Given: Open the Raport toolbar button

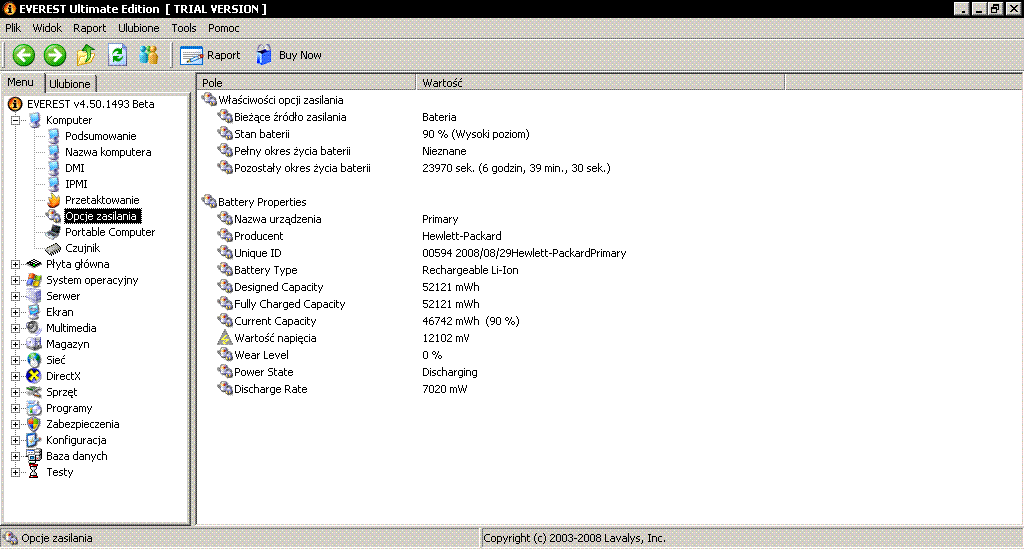Looking at the screenshot, I should 210,56.
